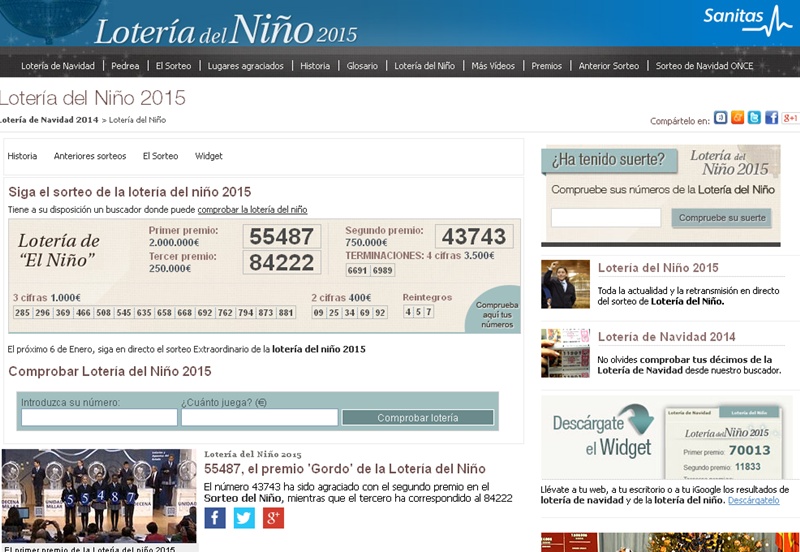Click the orange Menéame share icon
Viewport: 800px width, 552px height.
point(738,118)
